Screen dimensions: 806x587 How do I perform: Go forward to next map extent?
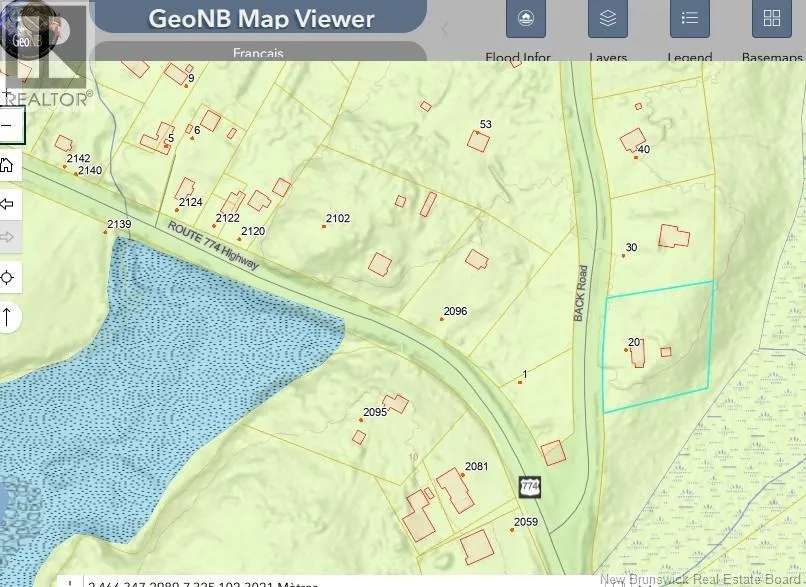[x=8, y=237]
